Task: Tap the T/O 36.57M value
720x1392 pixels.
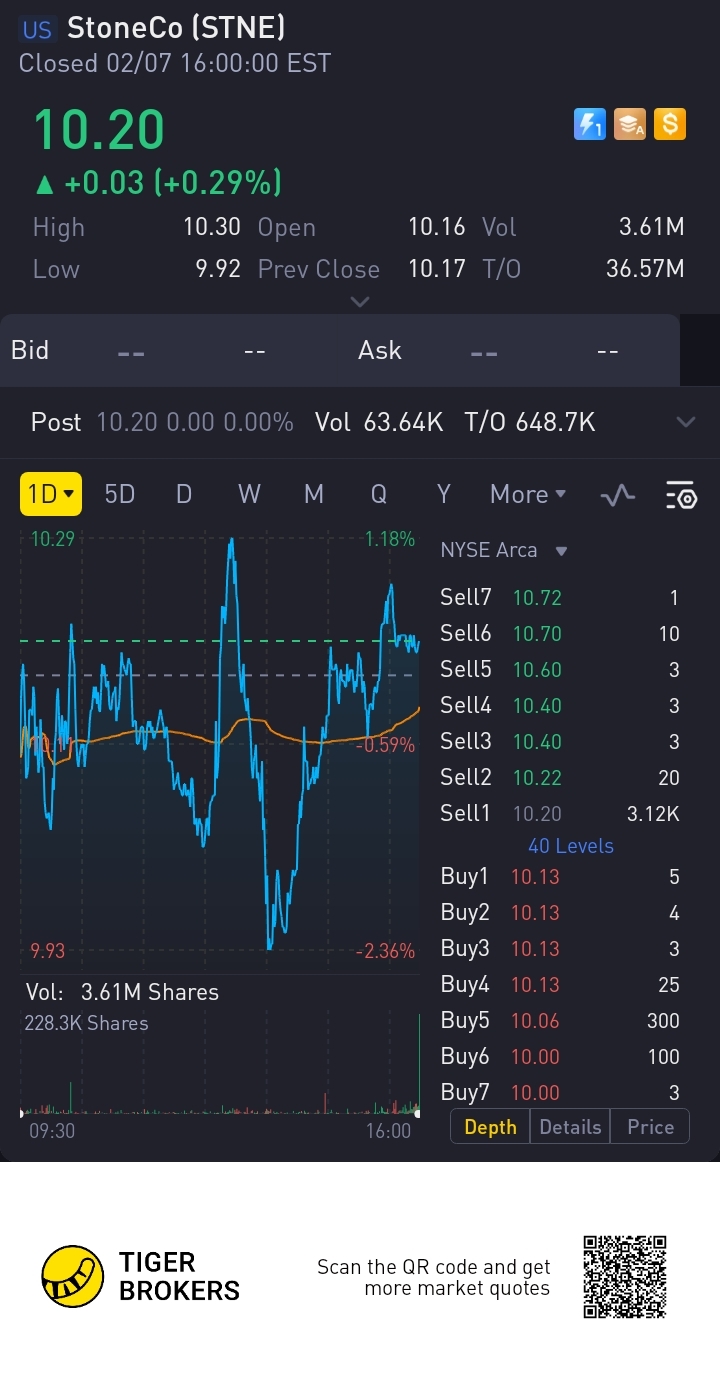Action: [645, 269]
